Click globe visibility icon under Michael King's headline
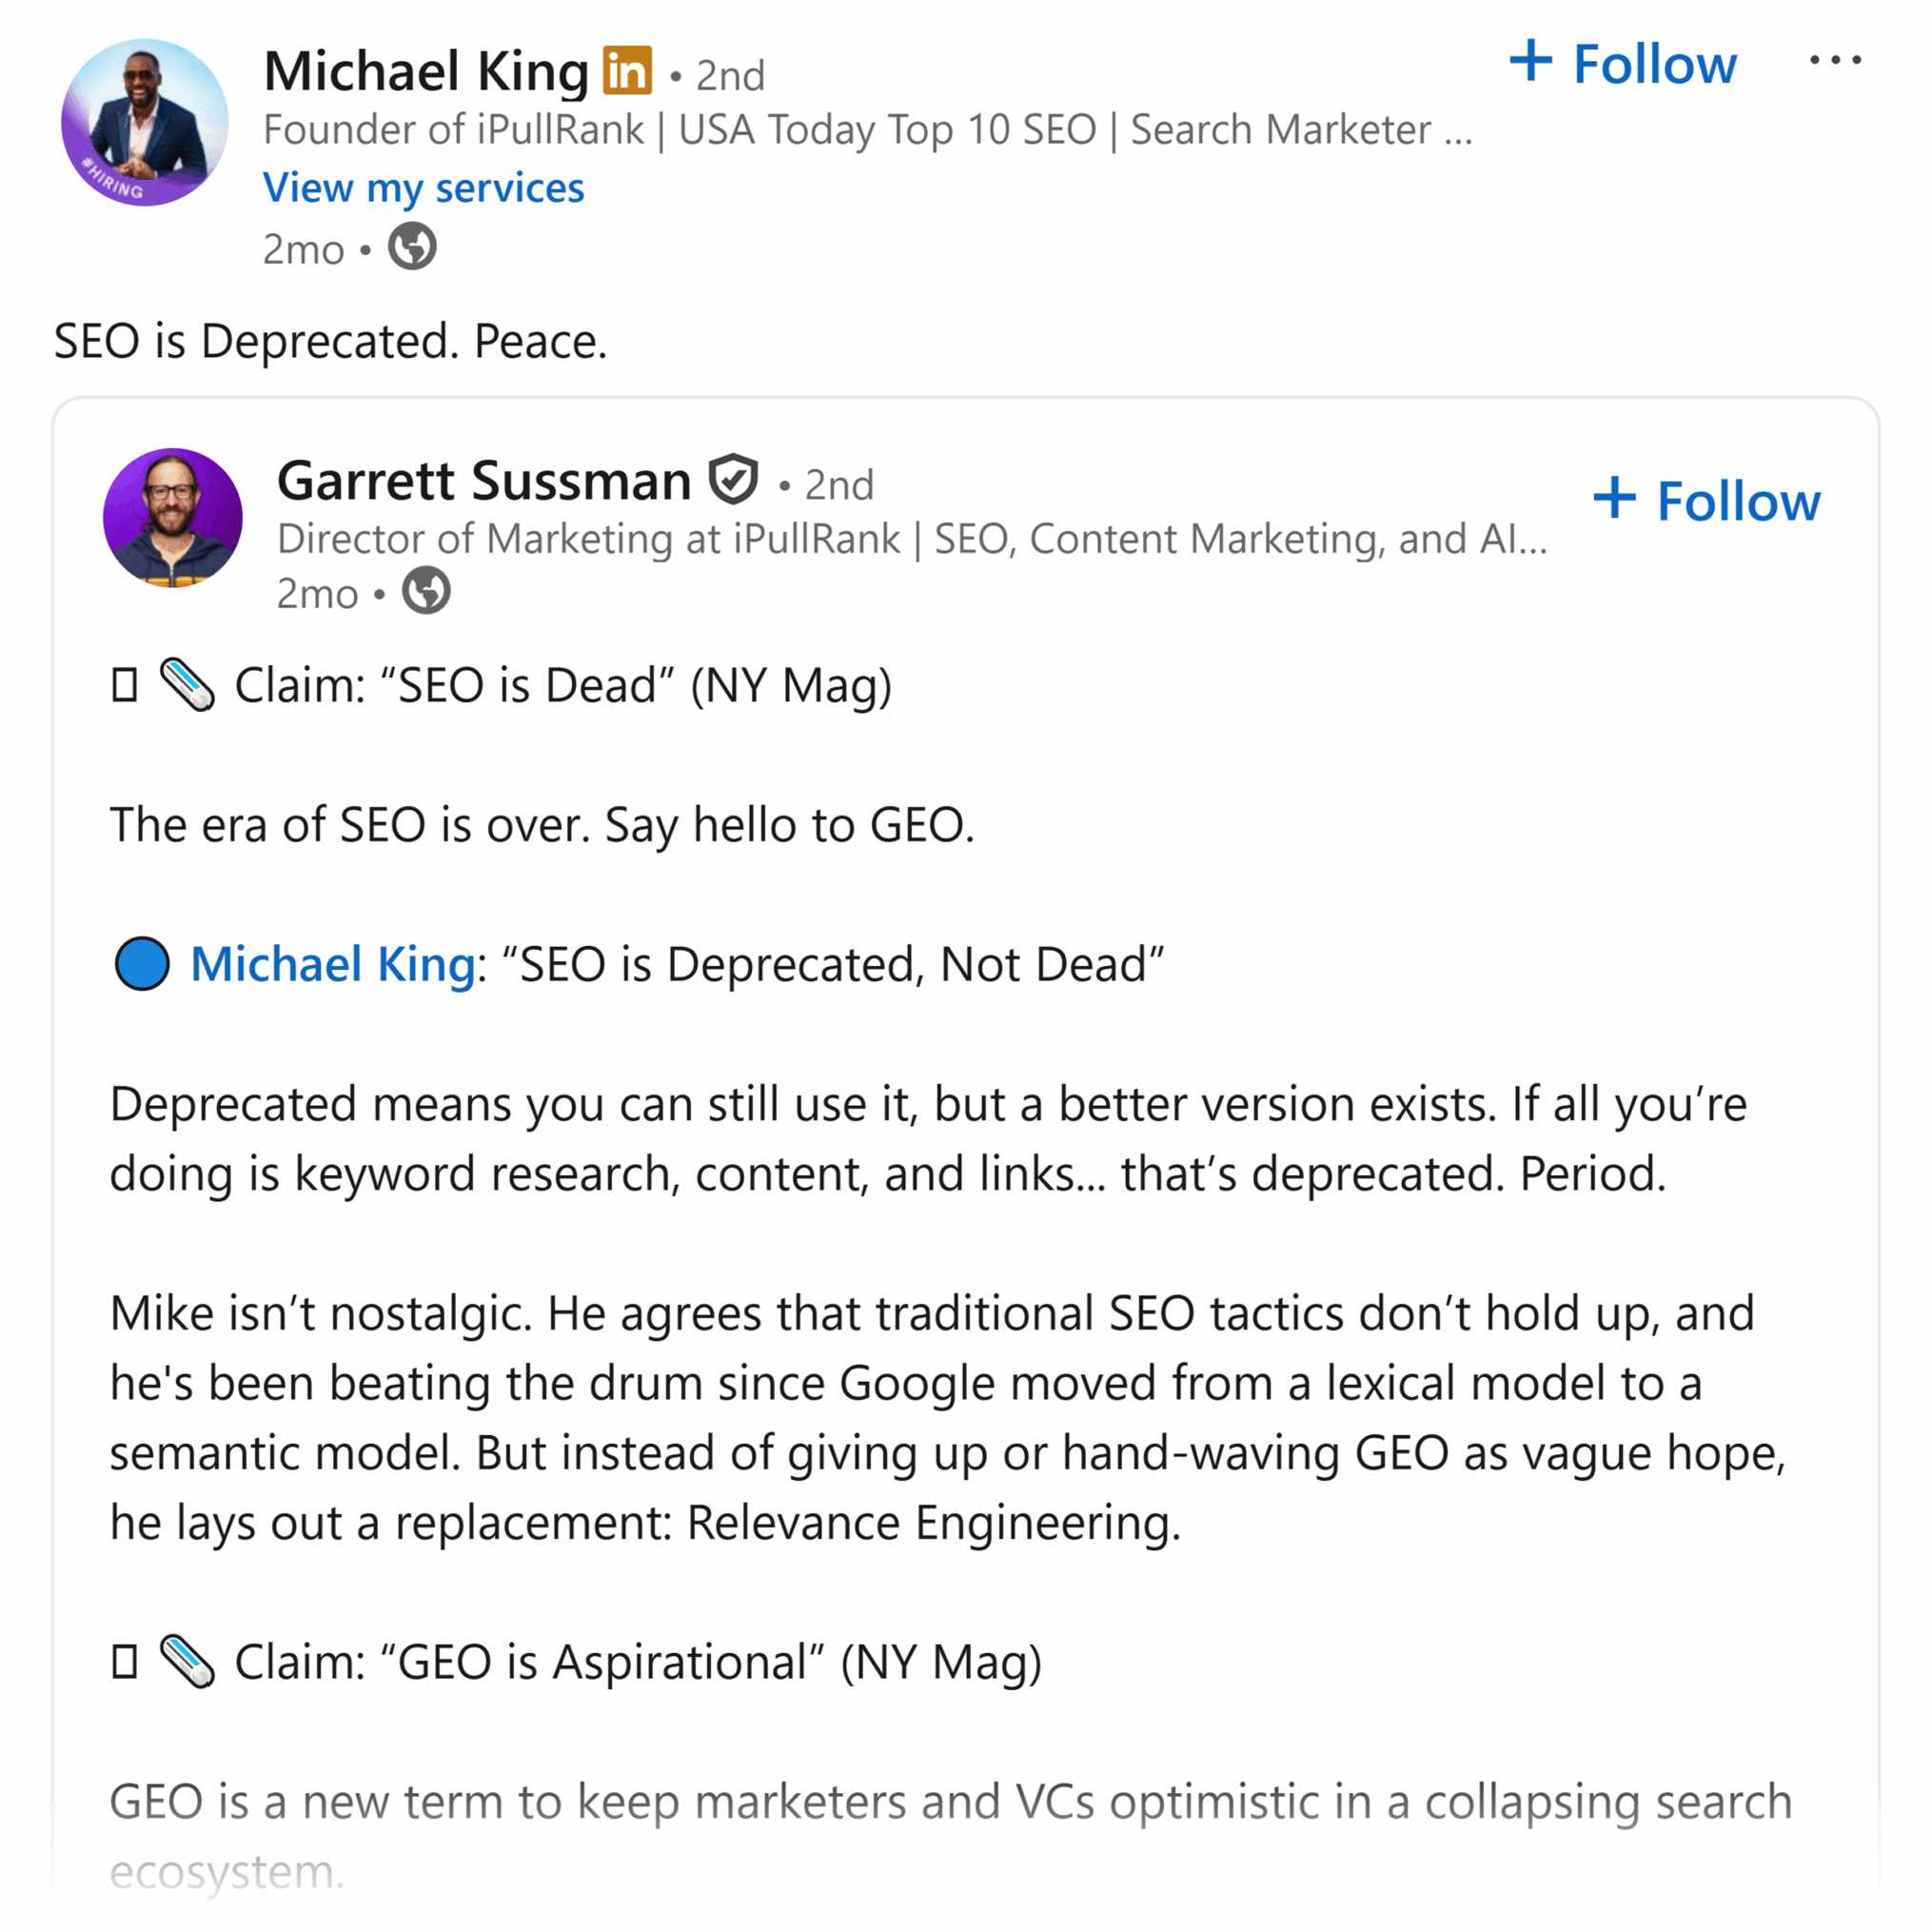The width and height of the screenshot is (1932, 1932). click(412, 247)
